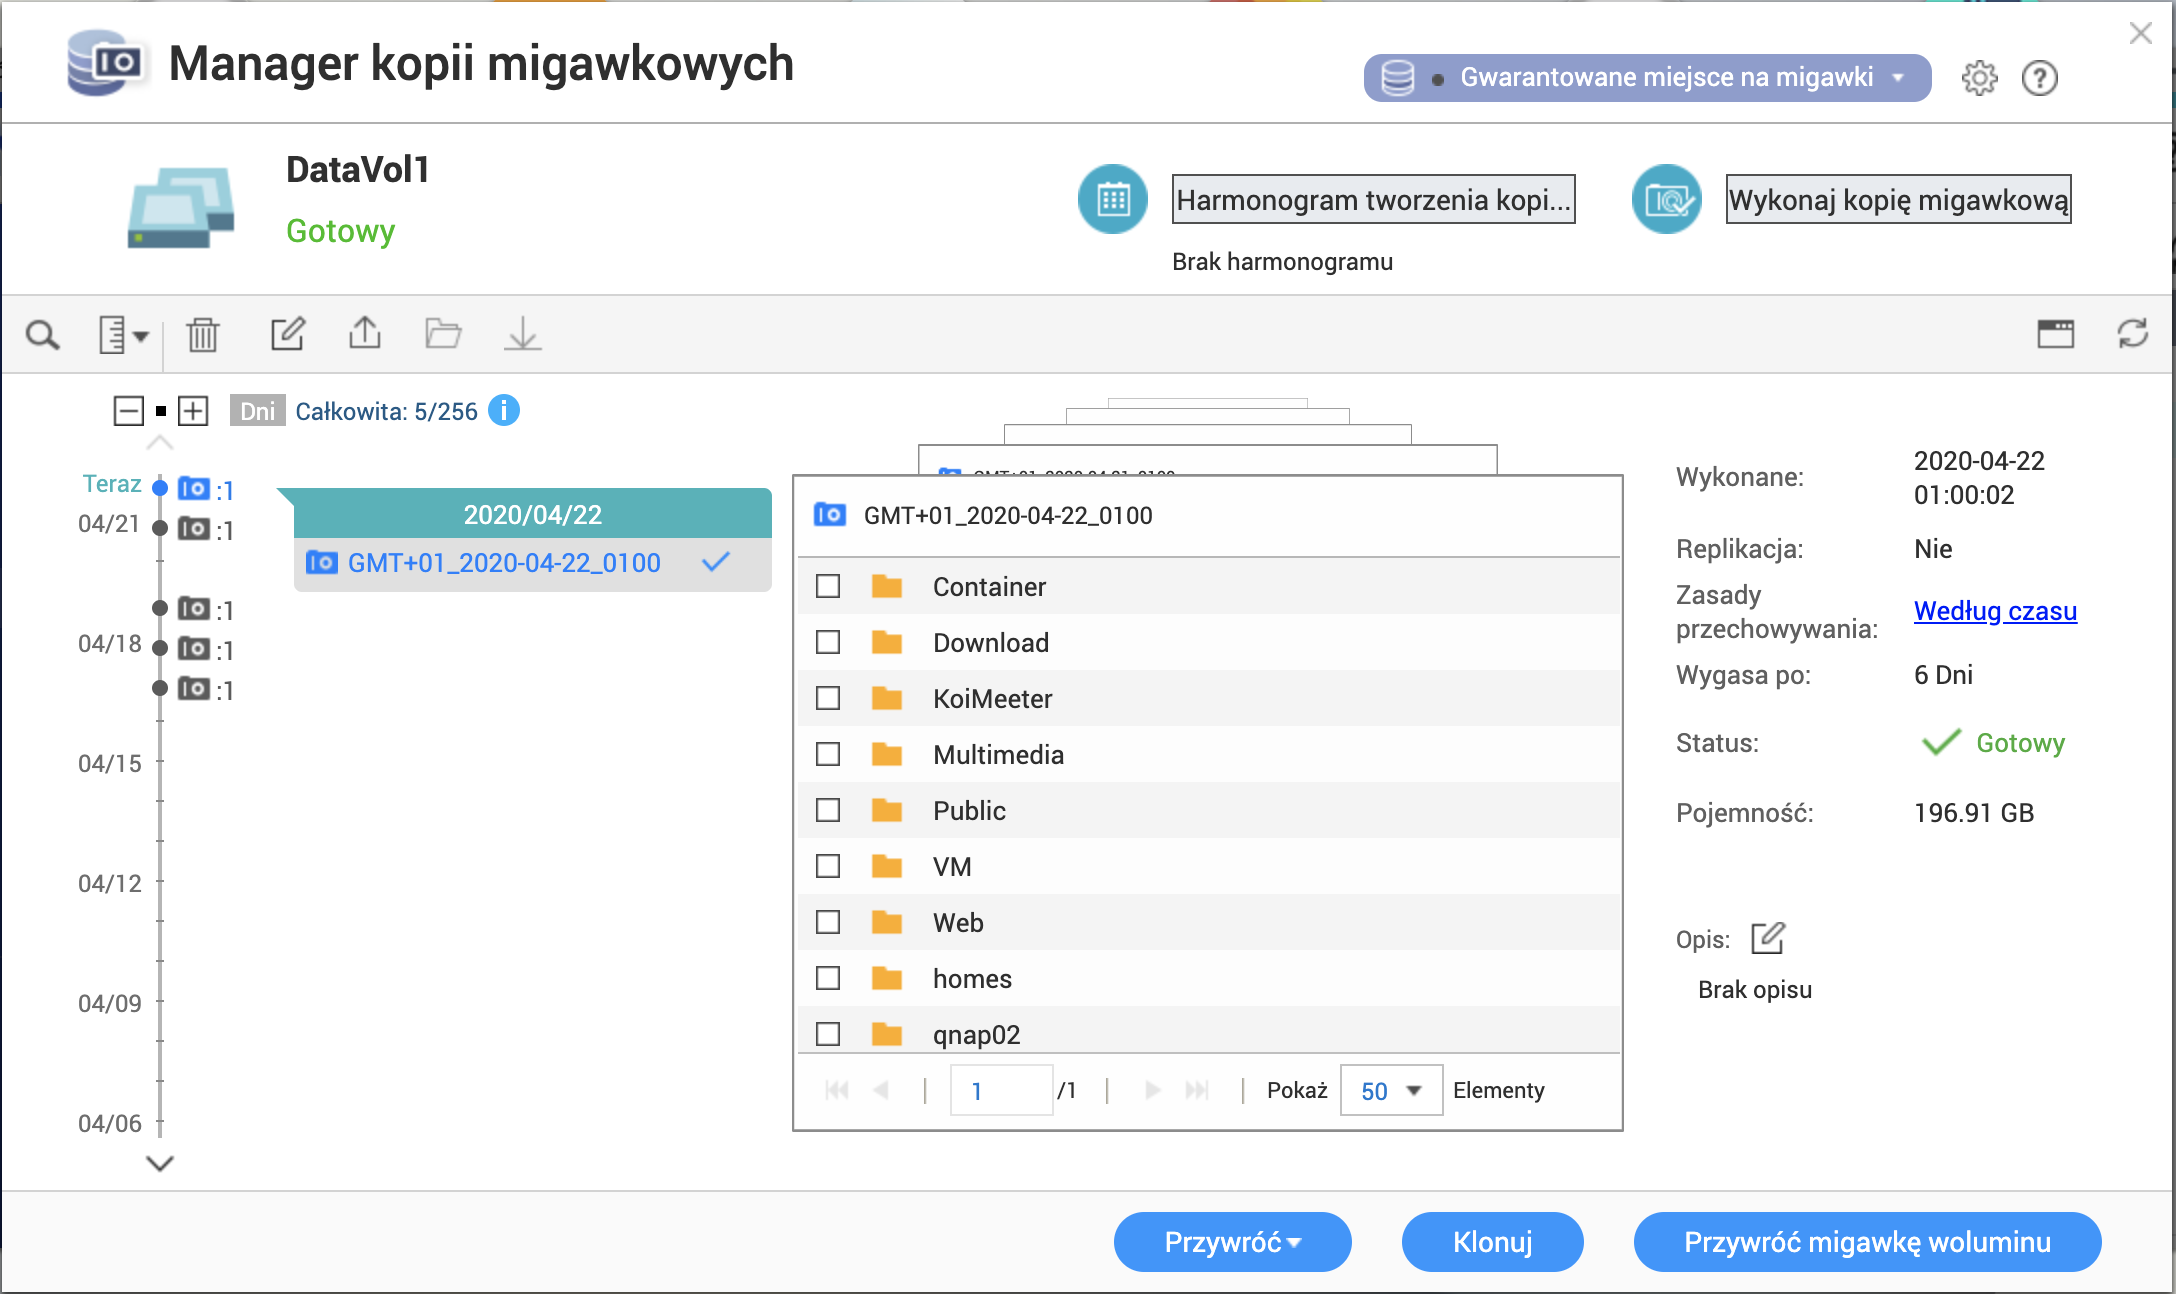
Task: Click the Klonuj button
Action: [1492, 1242]
